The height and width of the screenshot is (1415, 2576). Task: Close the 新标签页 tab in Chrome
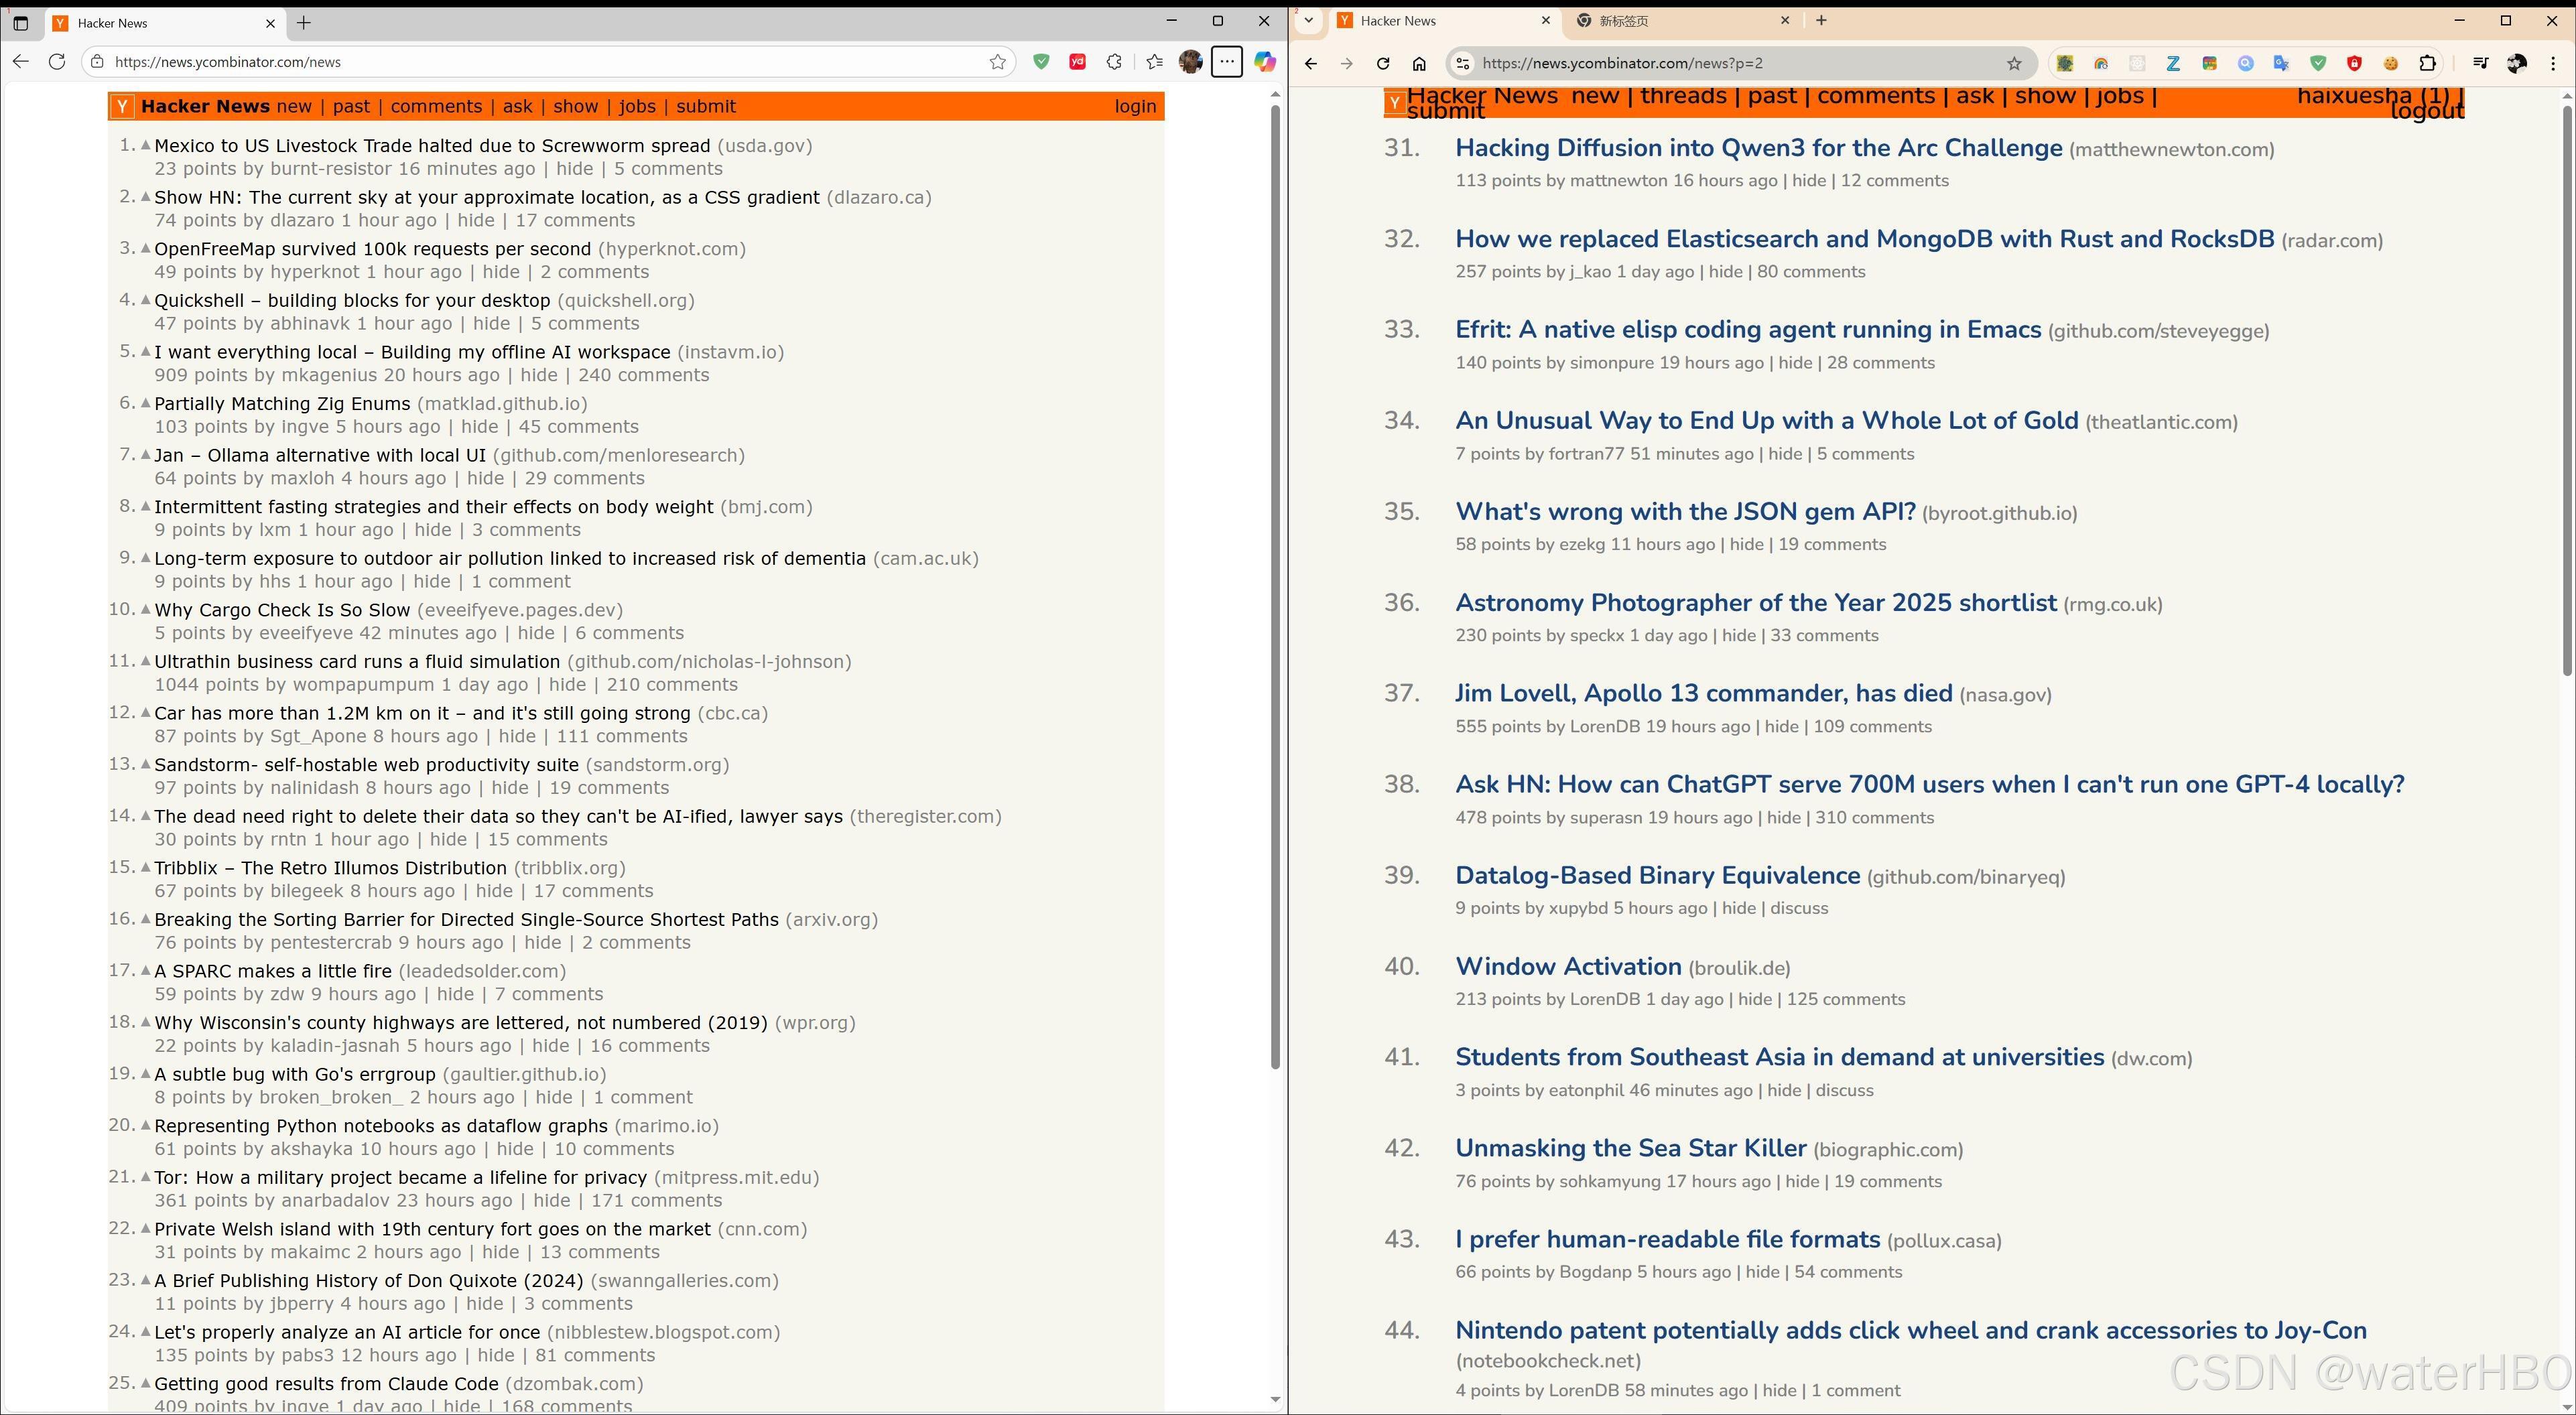pos(1786,21)
